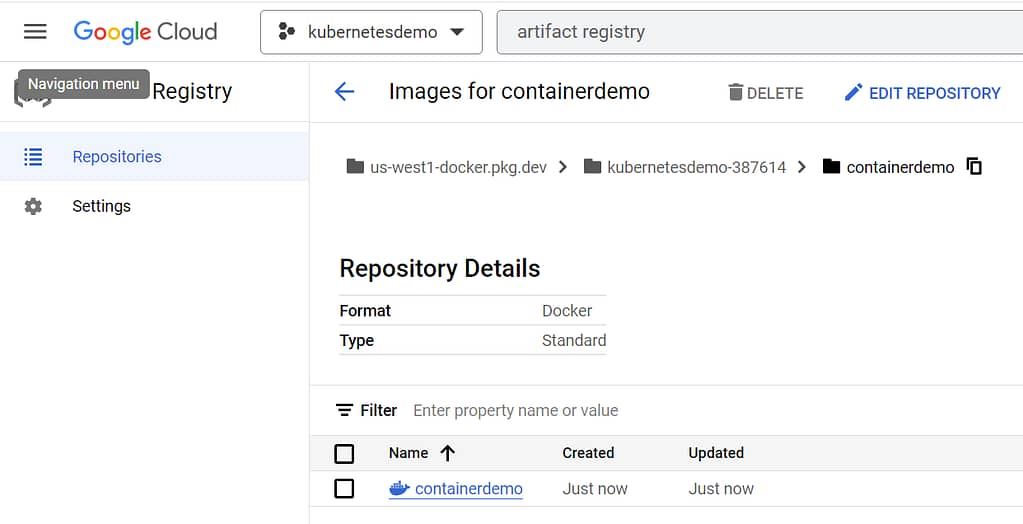The width and height of the screenshot is (1023, 524).
Task: Copy the repository path with copy icon
Action: click(x=974, y=166)
